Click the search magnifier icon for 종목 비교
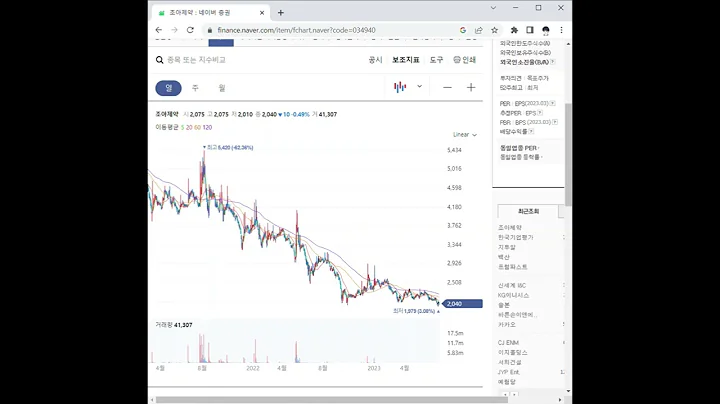This screenshot has width=720, height=404. [x=159, y=60]
